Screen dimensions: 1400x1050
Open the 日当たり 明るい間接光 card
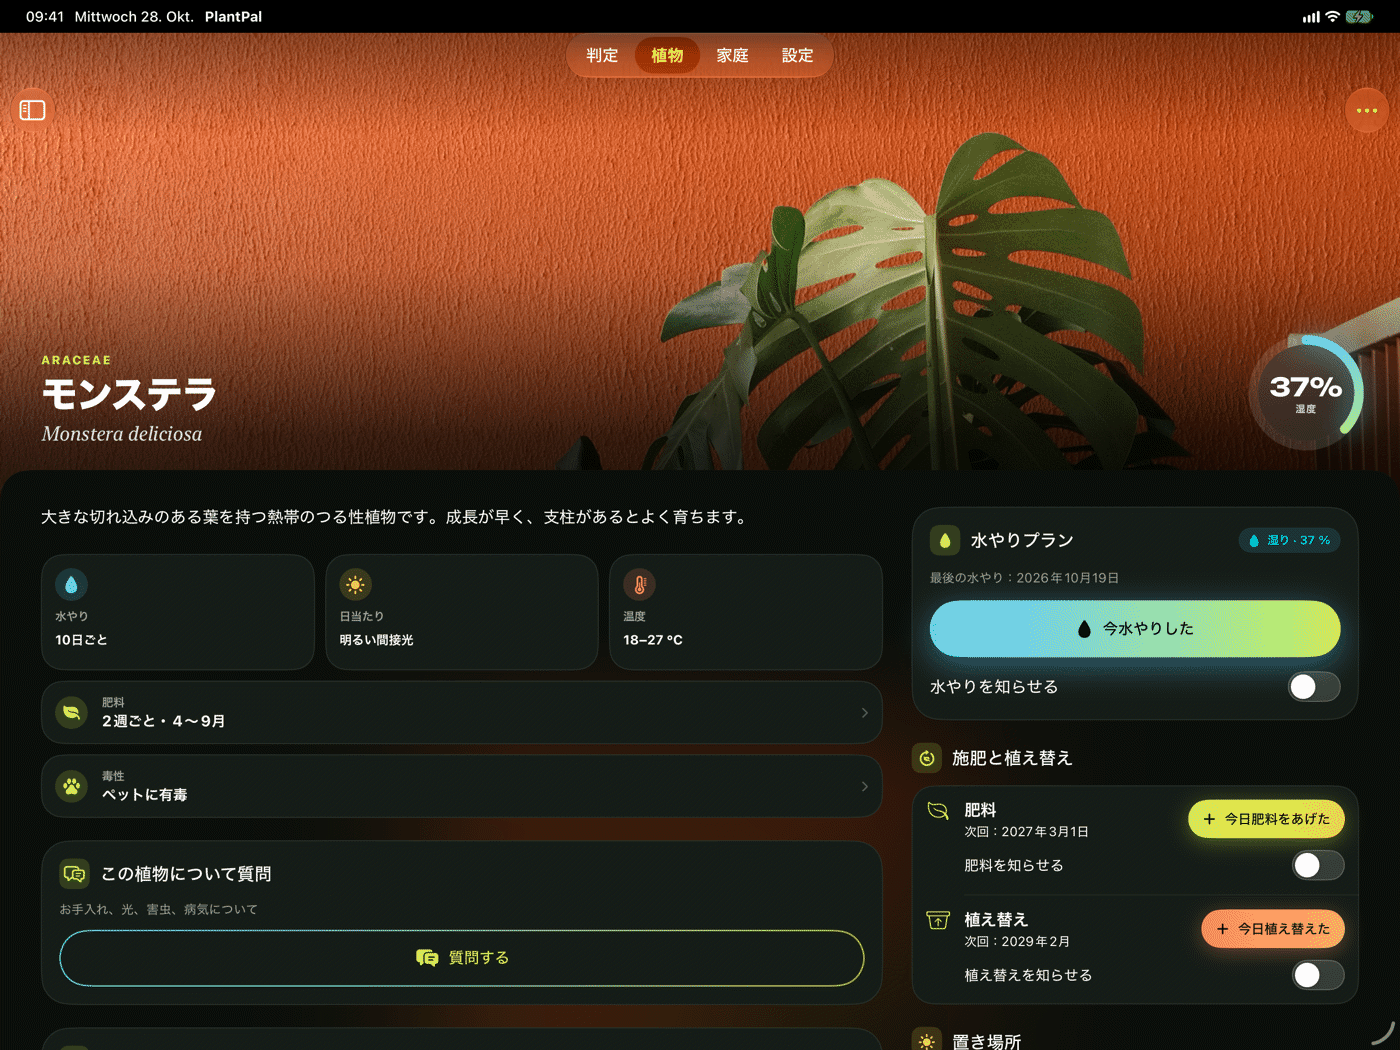(462, 612)
